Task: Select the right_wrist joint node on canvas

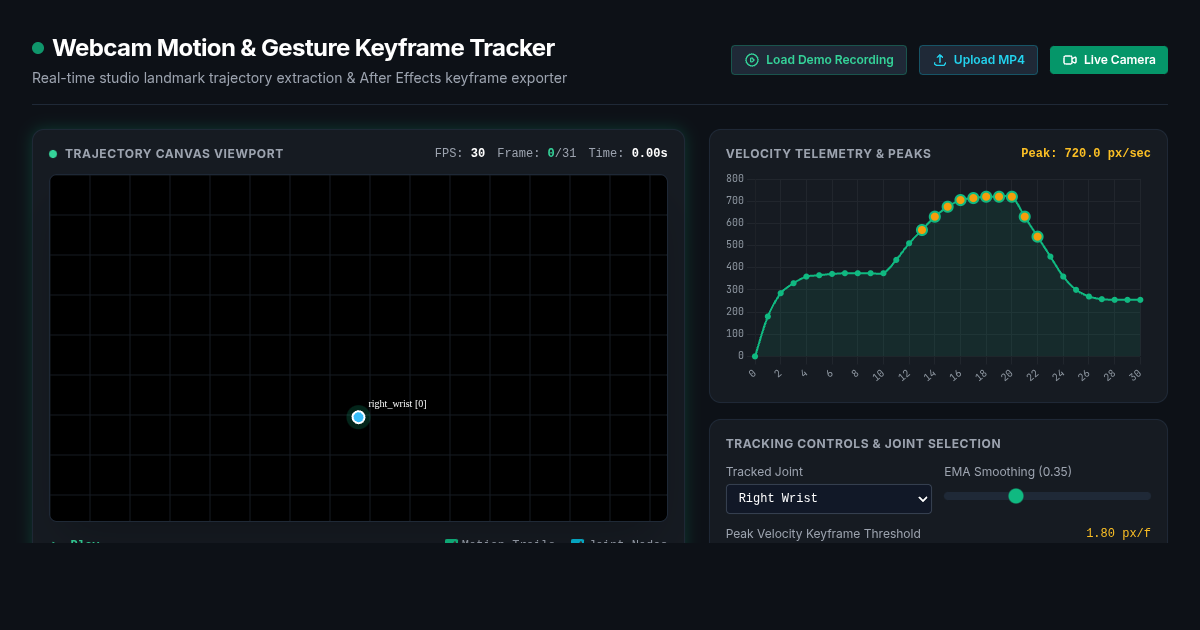Action: click(358, 417)
